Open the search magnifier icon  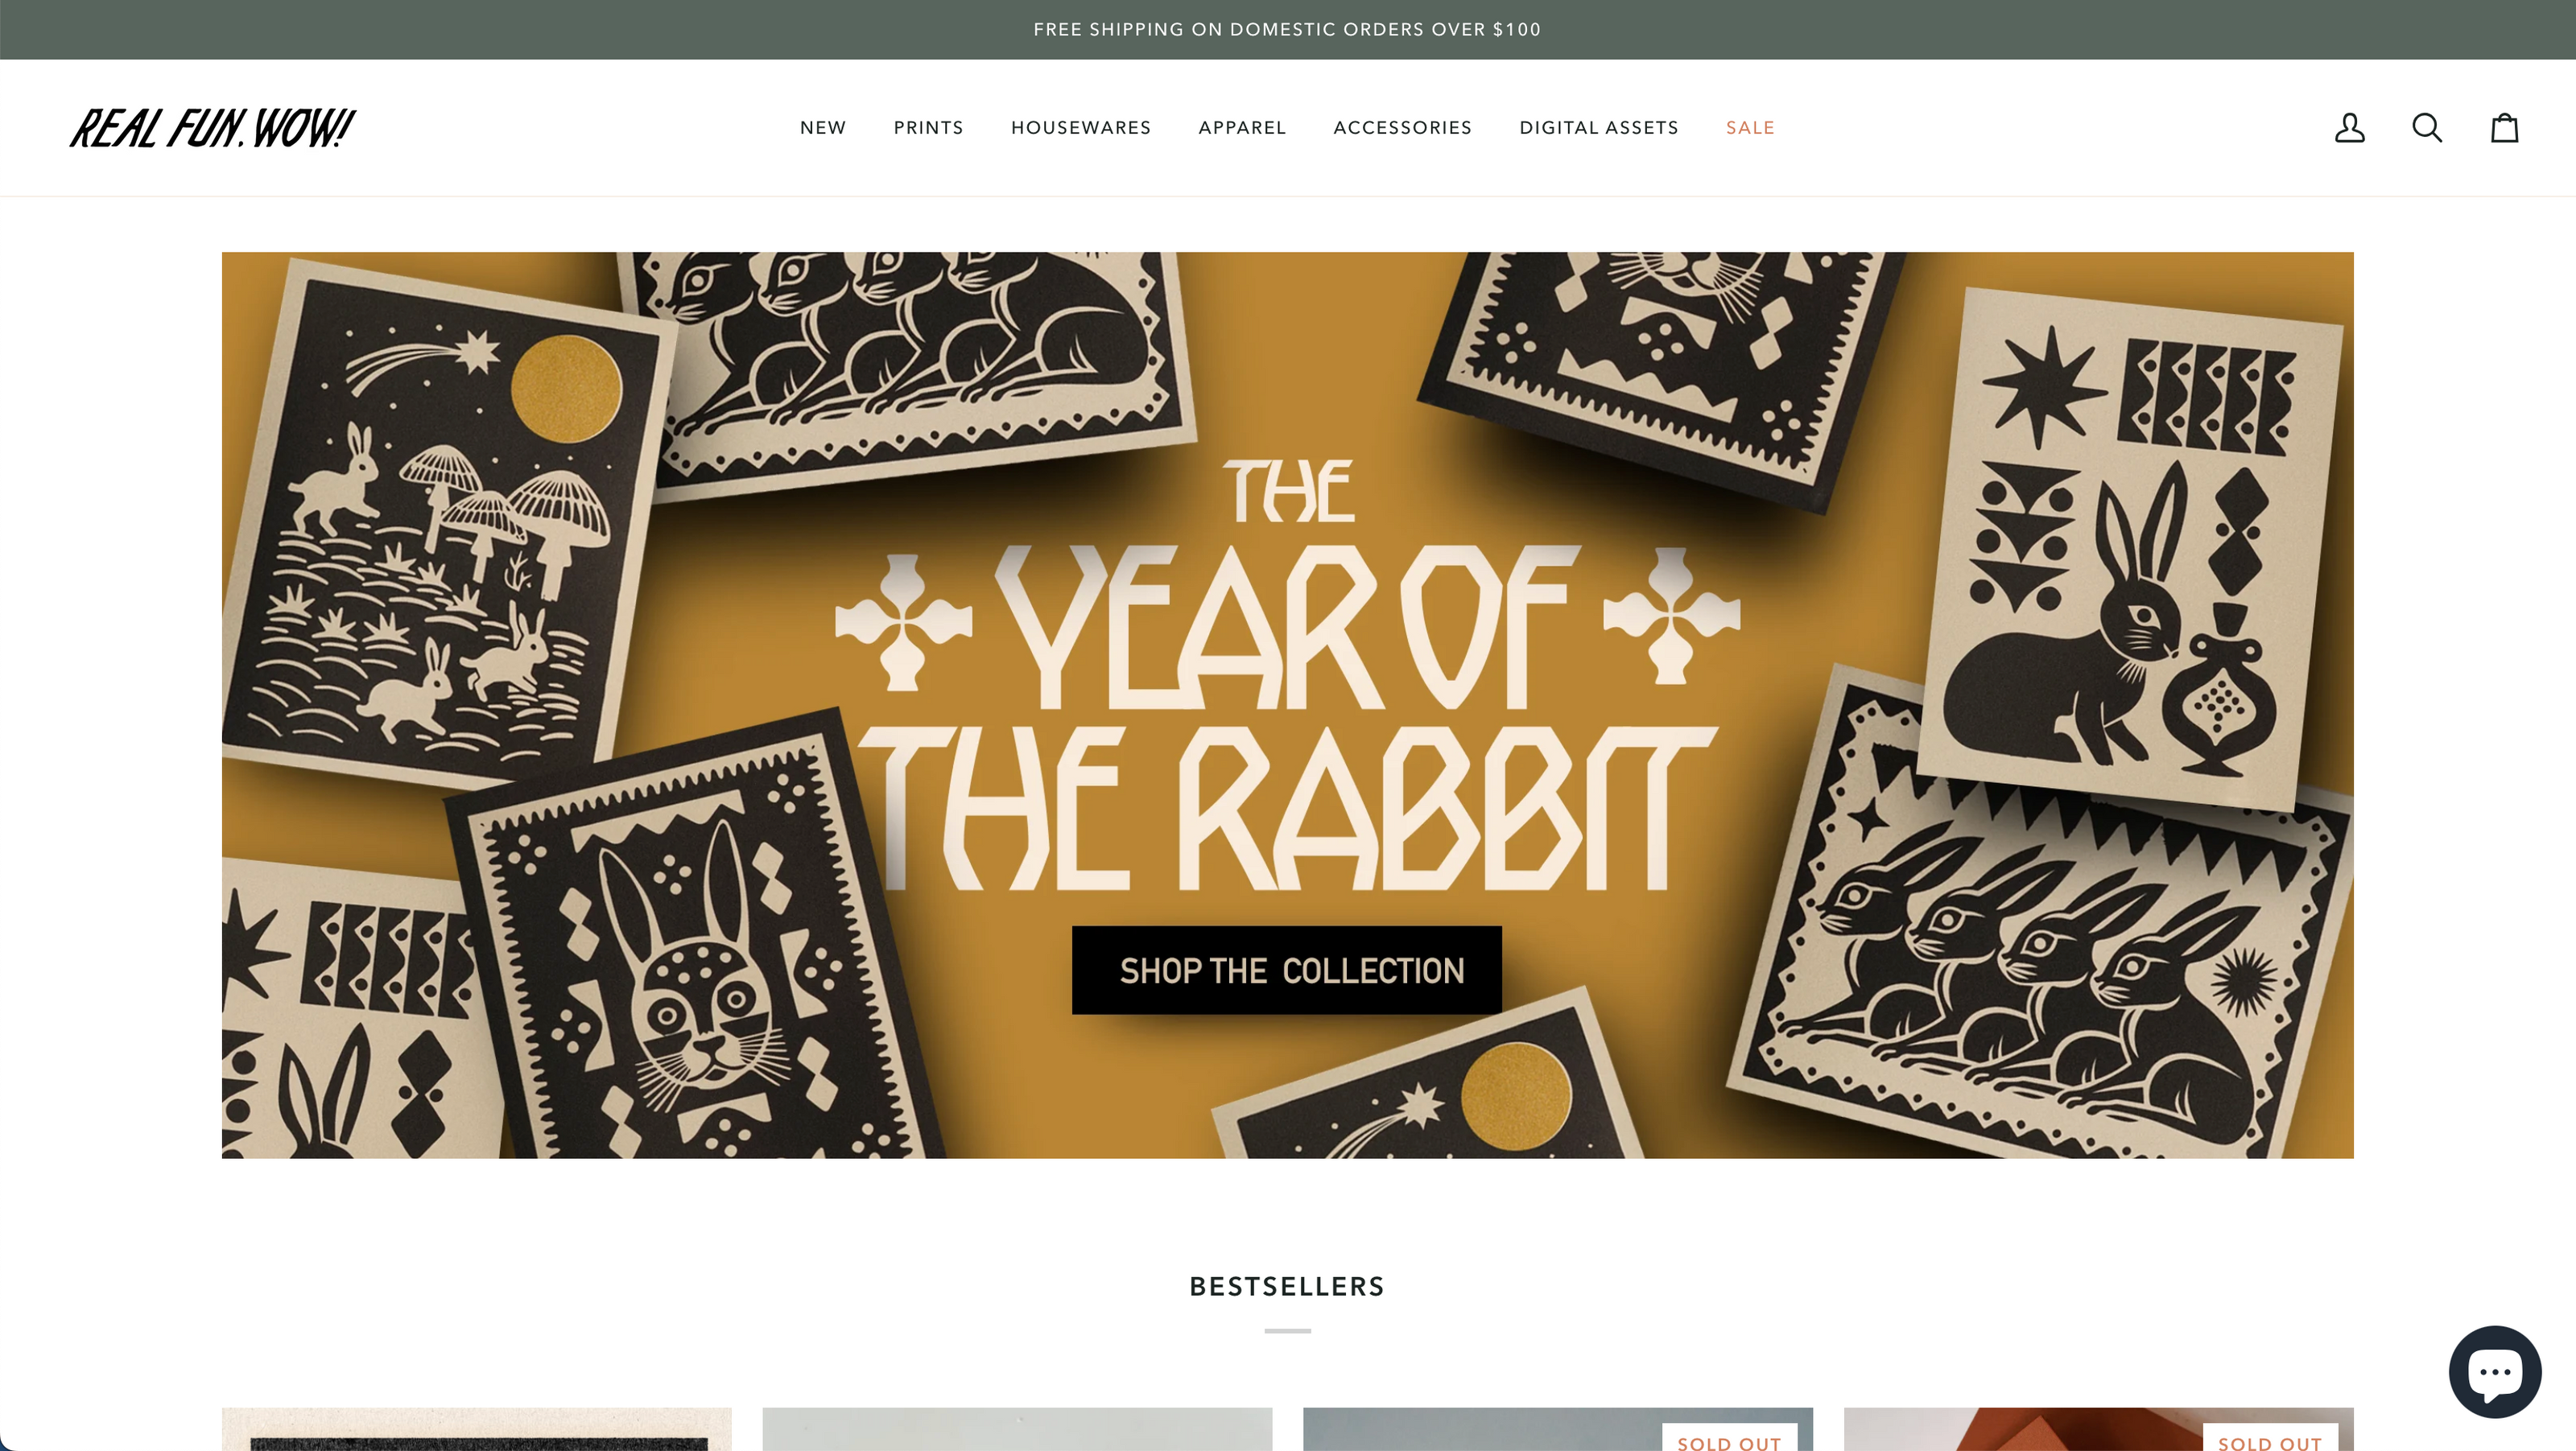tap(2427, 128)
